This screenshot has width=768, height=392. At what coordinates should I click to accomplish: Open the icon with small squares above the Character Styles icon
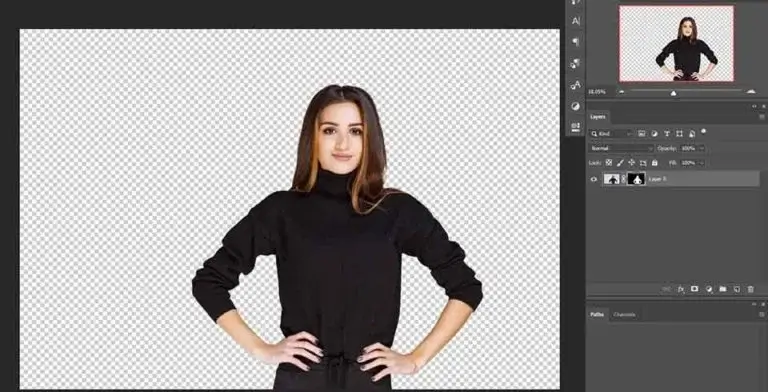click(x=576, y=63)
